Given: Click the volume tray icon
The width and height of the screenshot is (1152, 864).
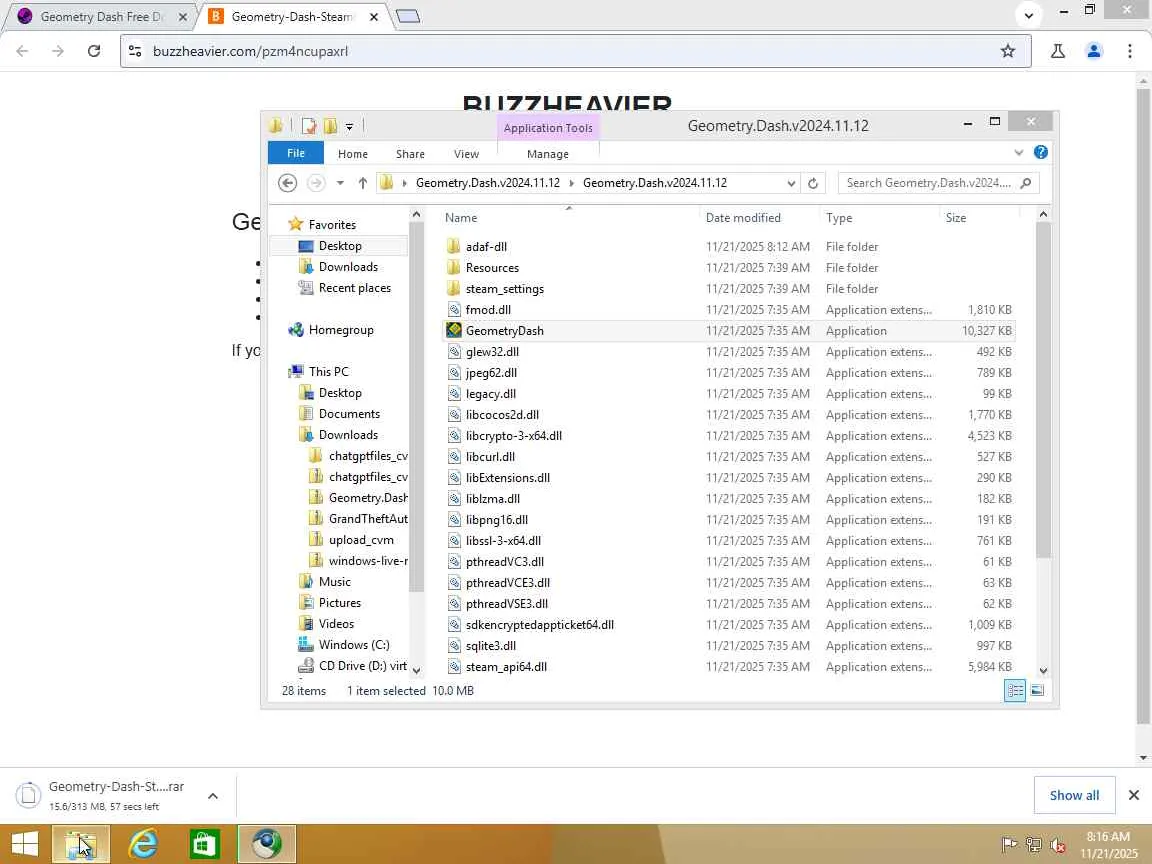Looking at the screenshot, I should pos(1057,845).
